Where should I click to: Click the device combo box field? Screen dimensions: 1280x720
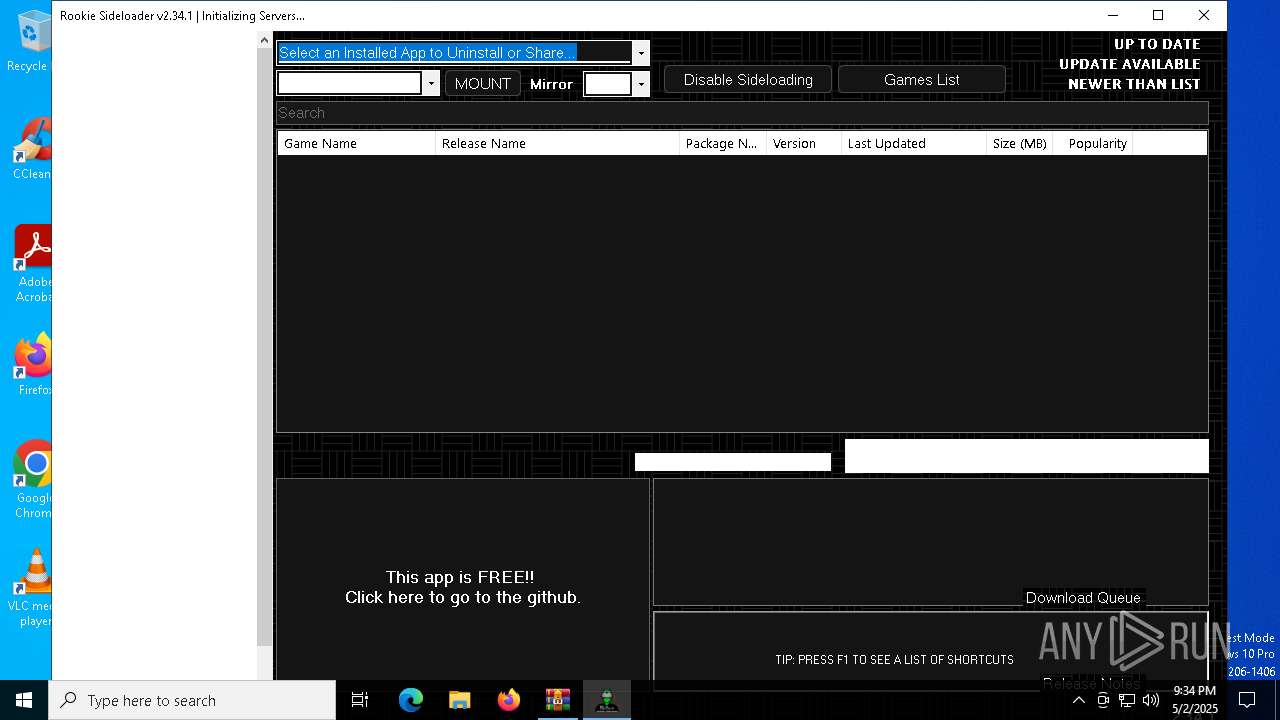click(x=350, y=84)
